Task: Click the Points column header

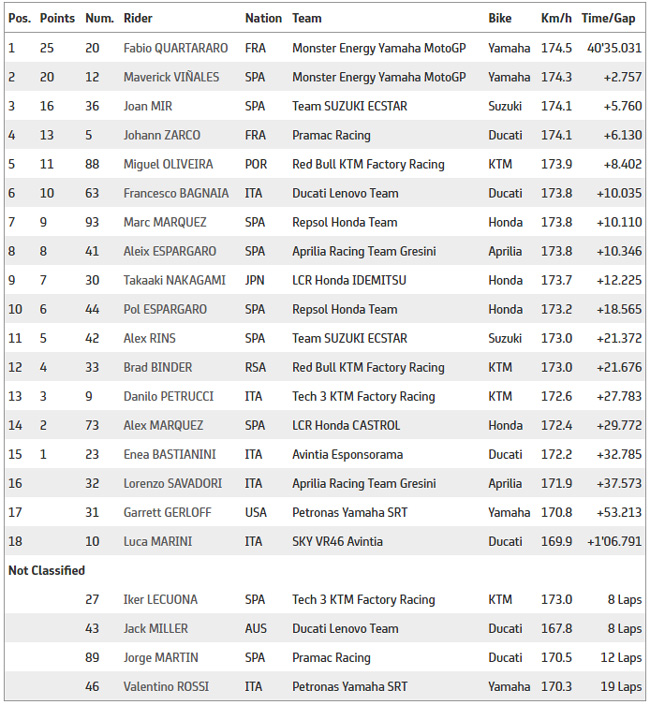Action: pos(57,18)
